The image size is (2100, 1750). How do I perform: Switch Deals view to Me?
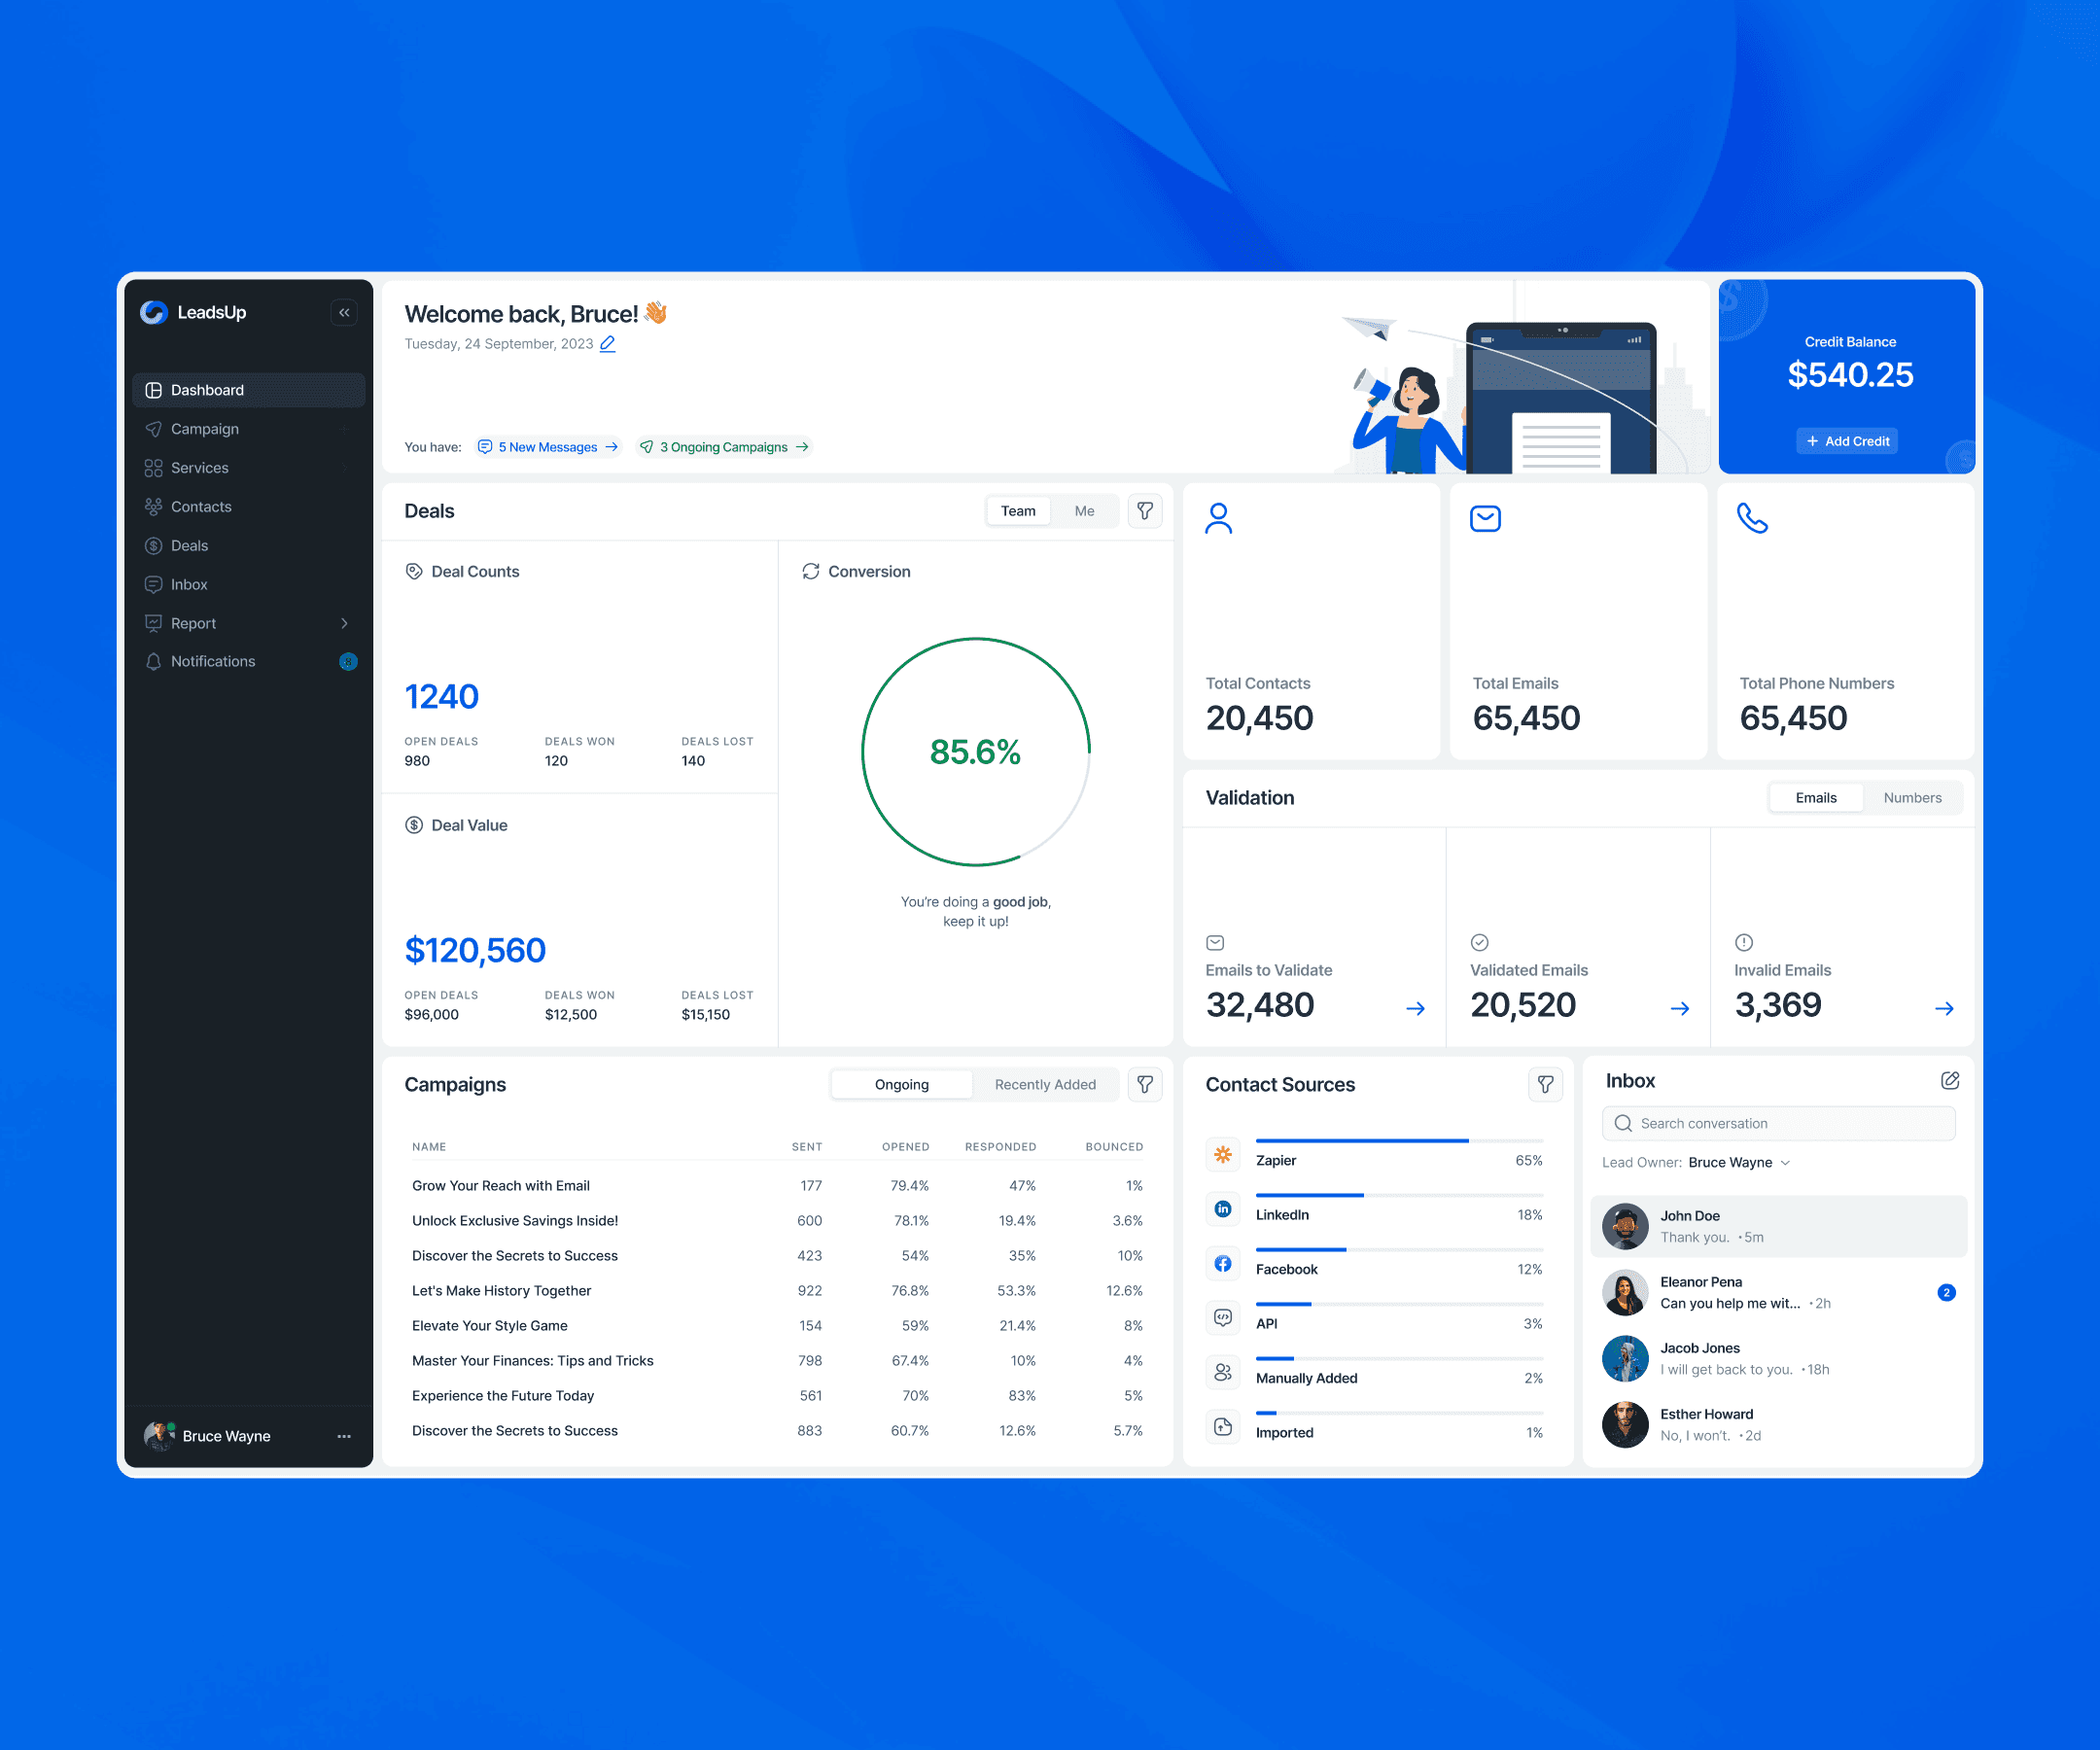click(1084, 511)
